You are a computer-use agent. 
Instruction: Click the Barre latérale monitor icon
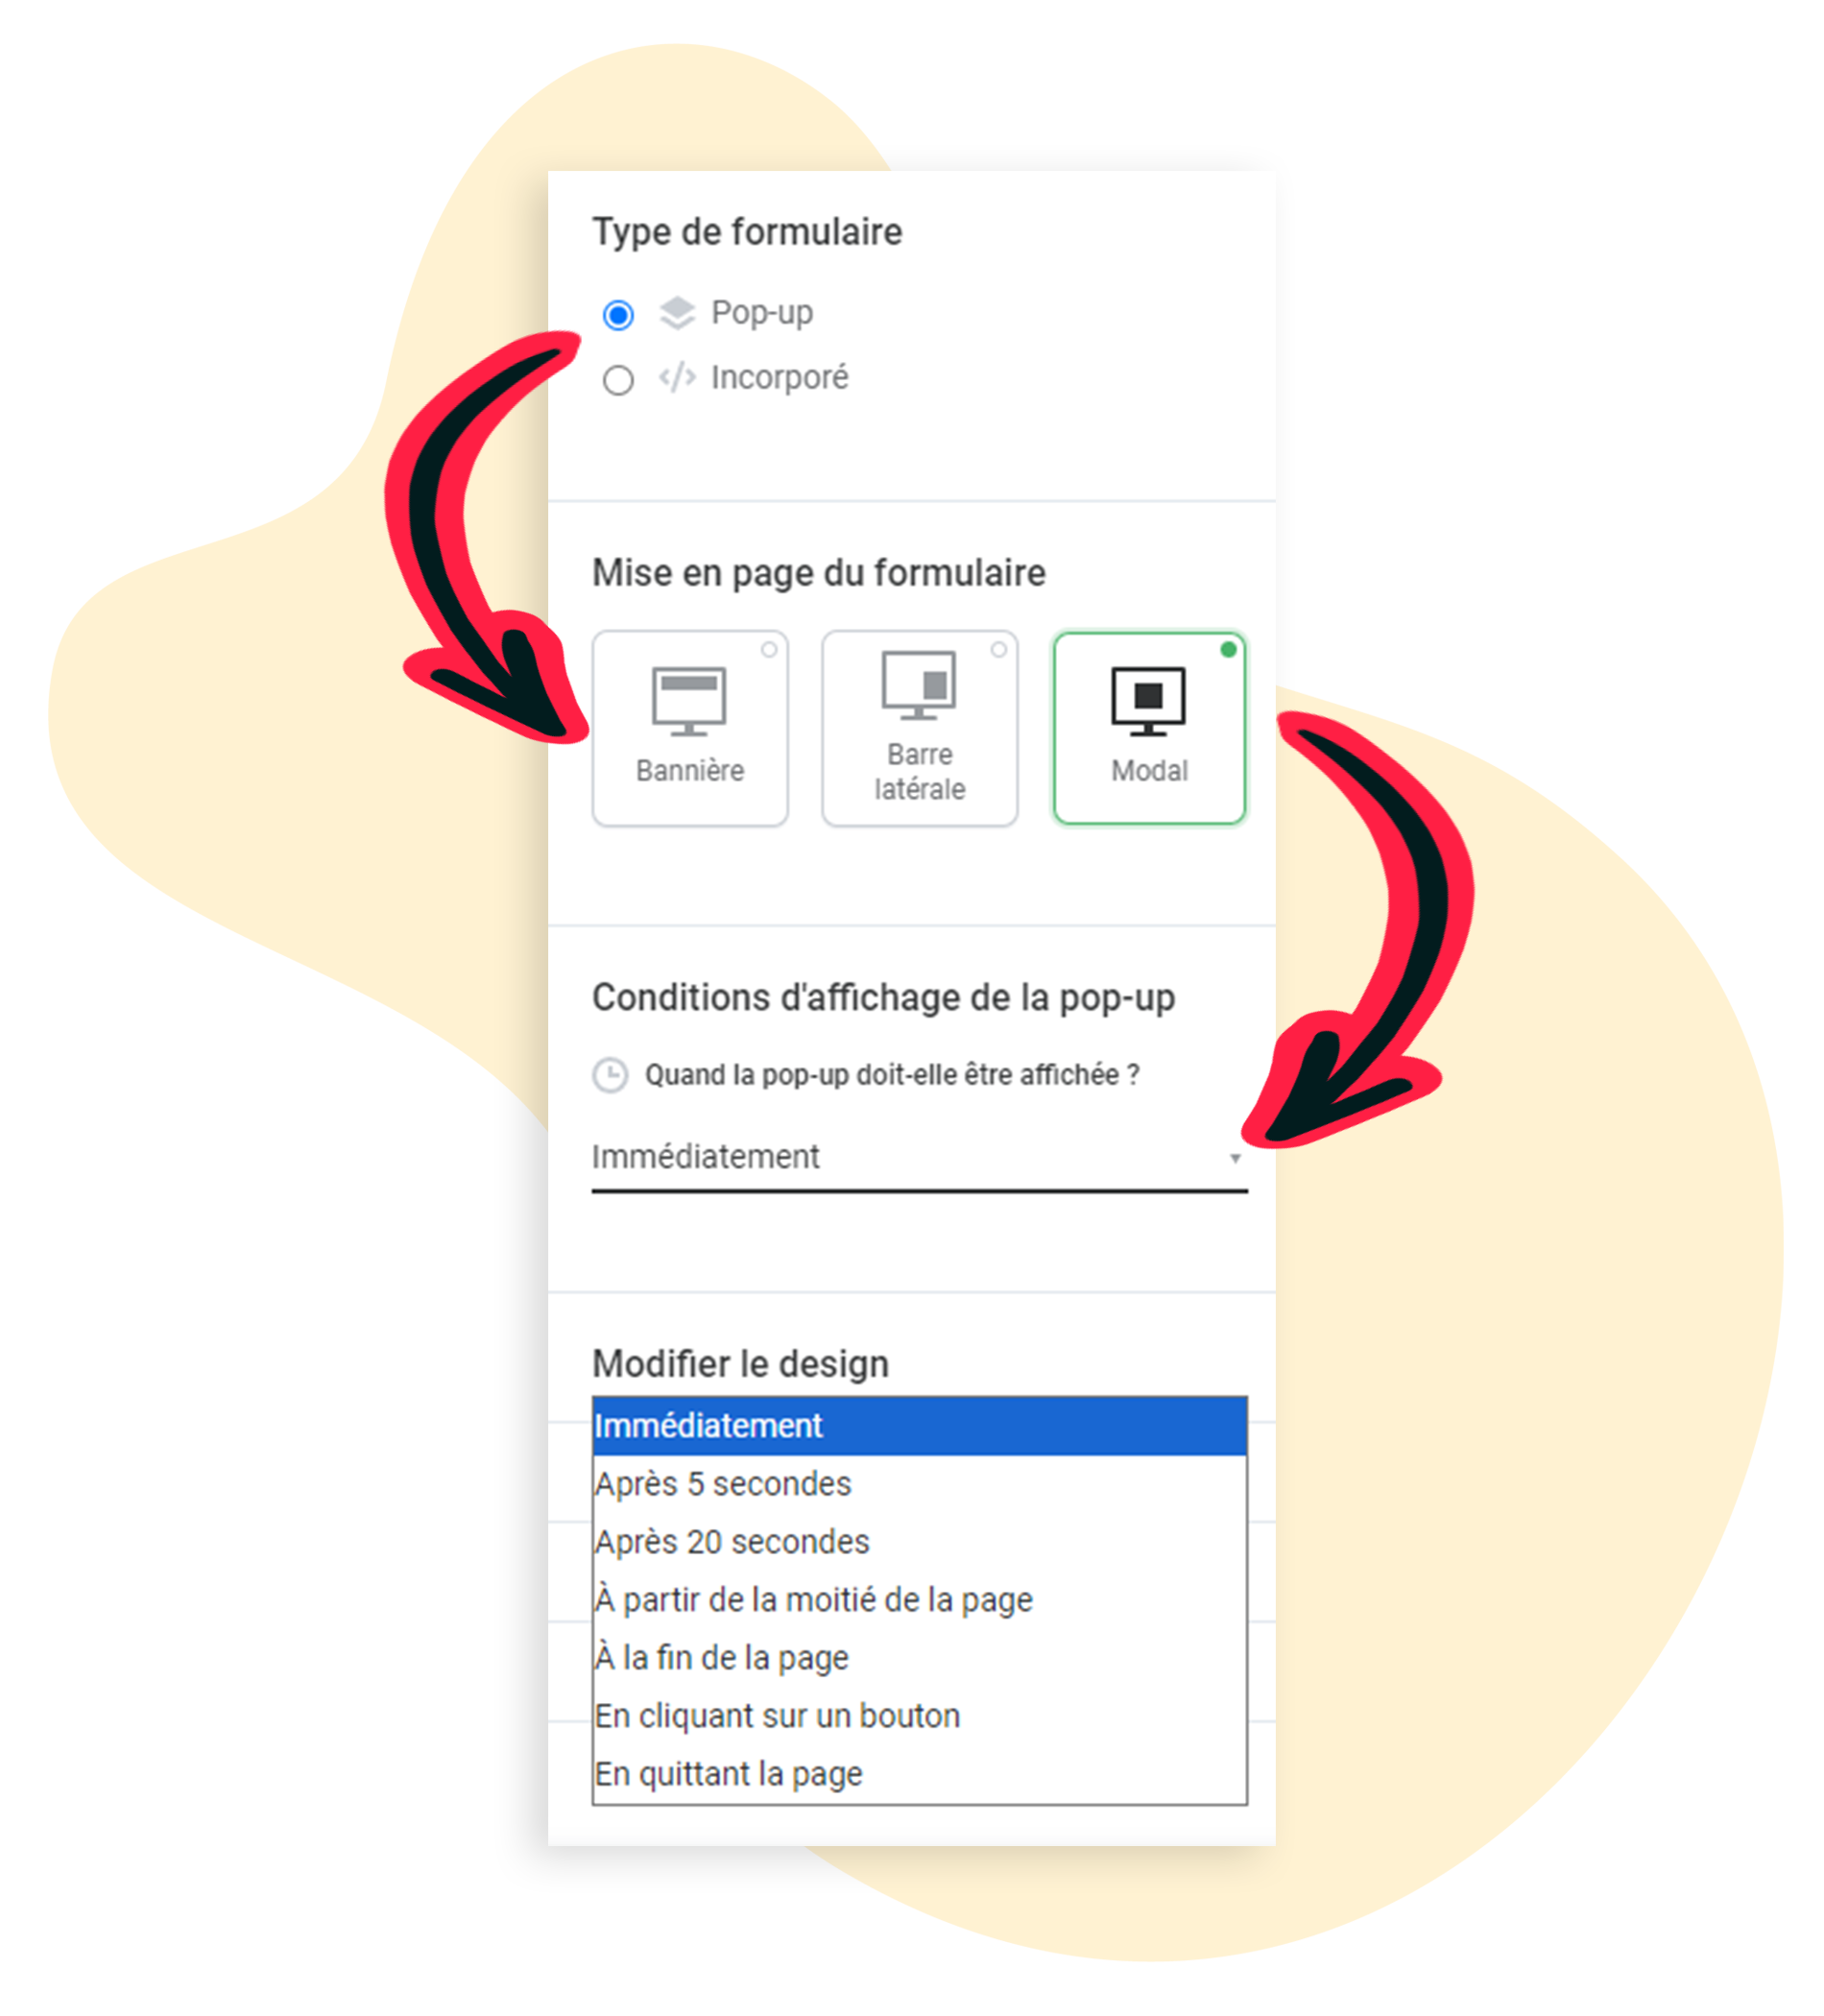[918, 685]
